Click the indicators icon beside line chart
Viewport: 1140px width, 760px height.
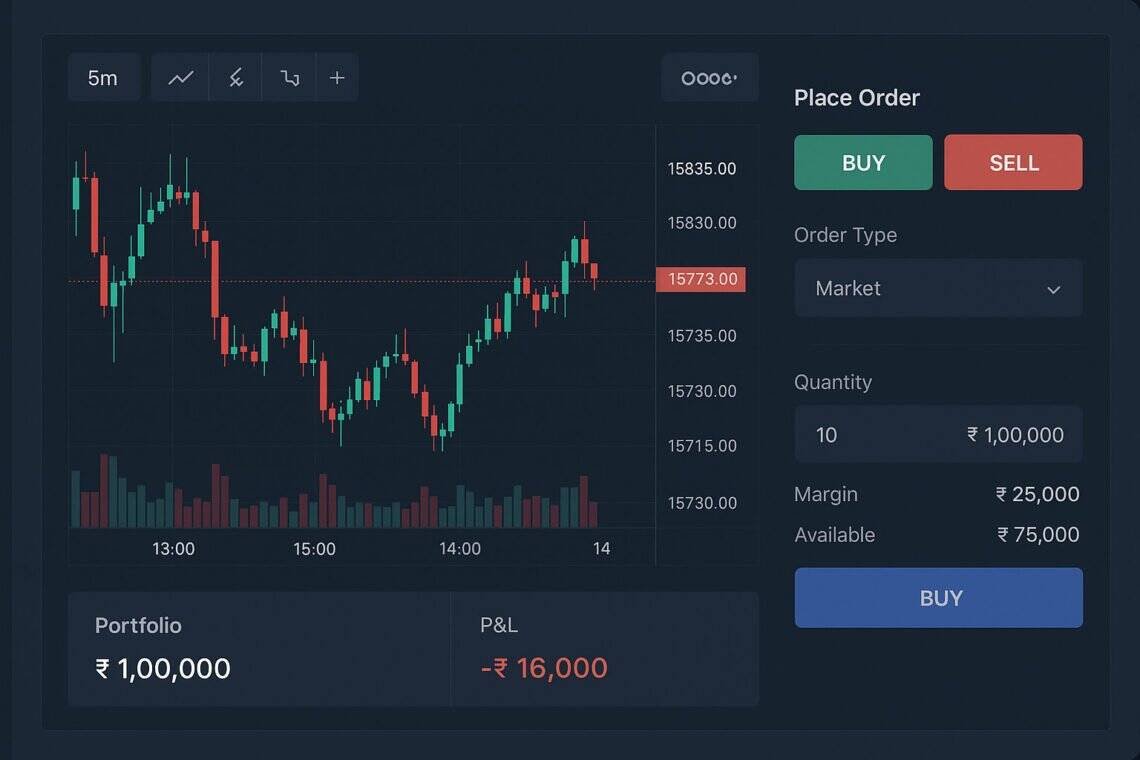236,78
